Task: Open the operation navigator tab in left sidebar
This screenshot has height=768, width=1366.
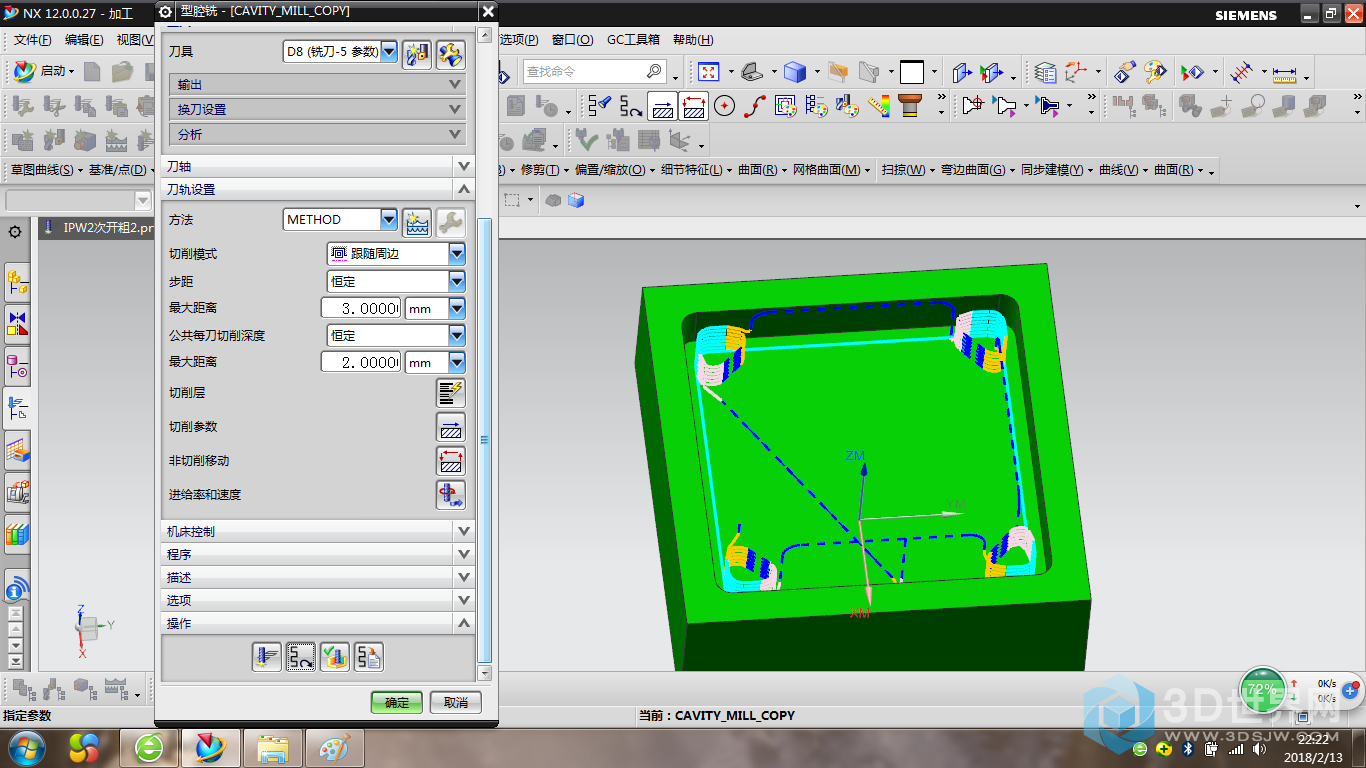Action: [x=17, y=407]
